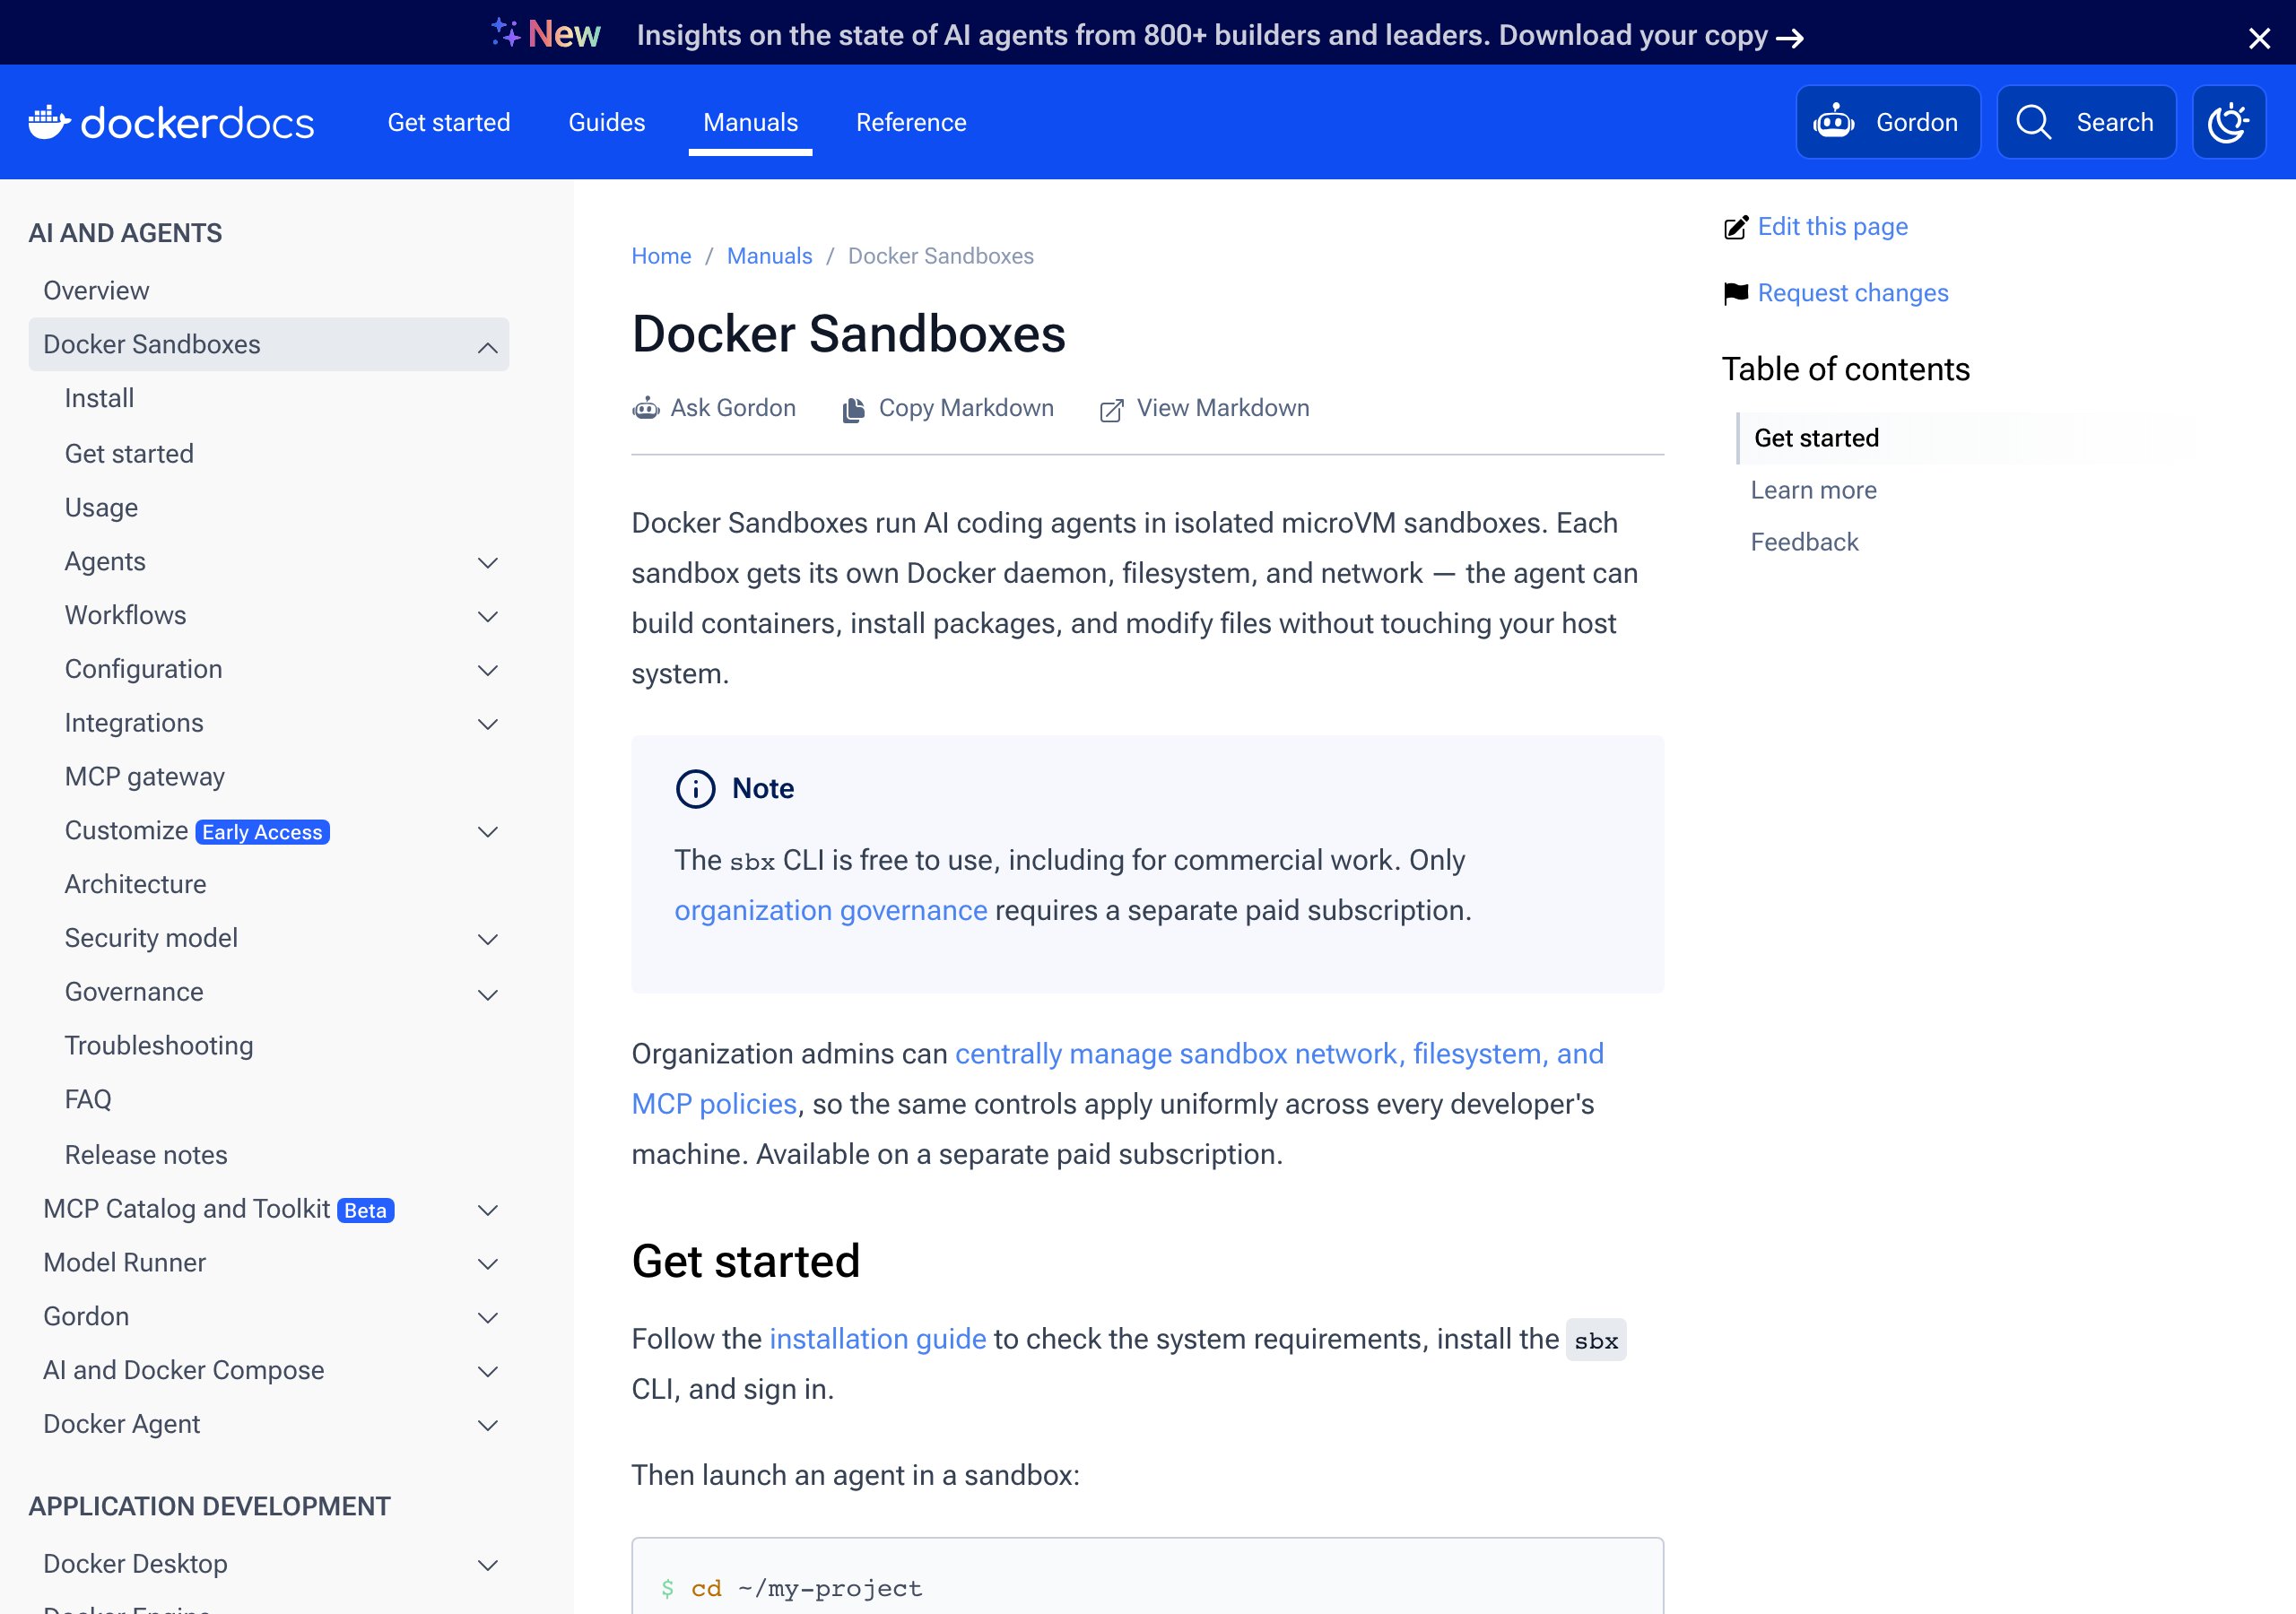This screenshot has height=1614, width=2296.
Task: Expand the AI and Docker Compose chevron
Action: 488,1372
